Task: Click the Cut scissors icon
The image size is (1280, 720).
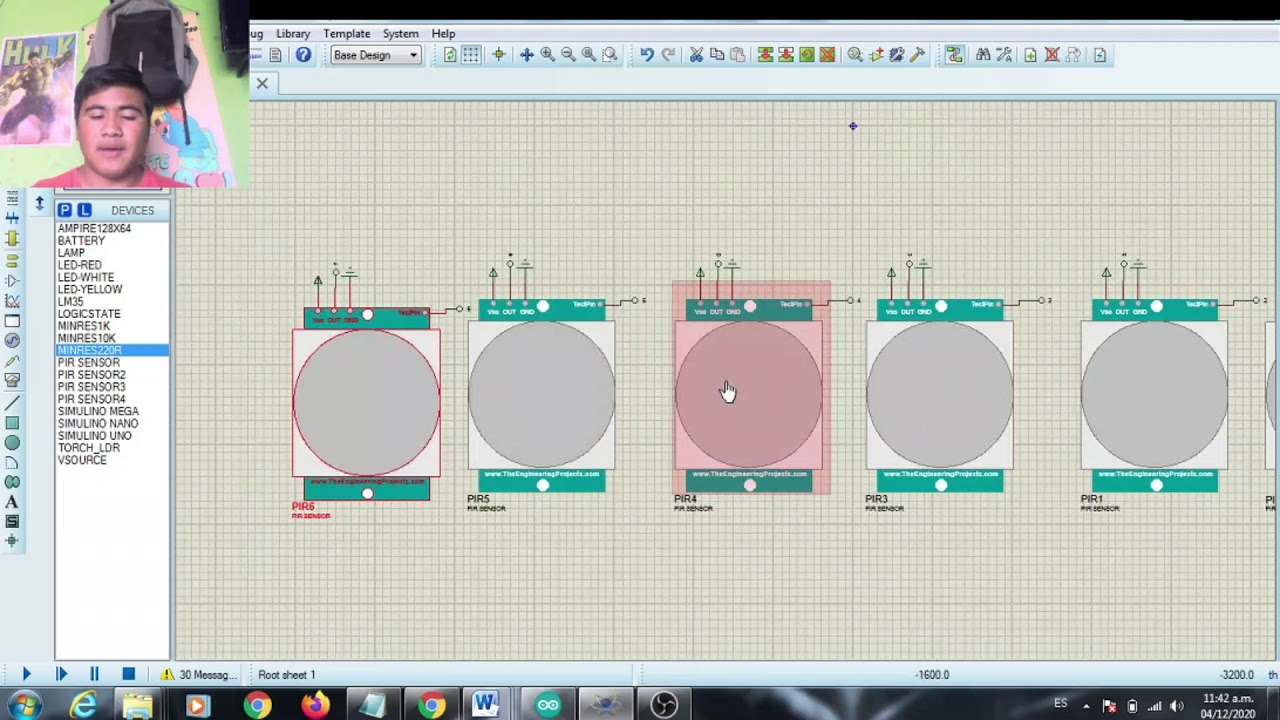Action: 696,55
